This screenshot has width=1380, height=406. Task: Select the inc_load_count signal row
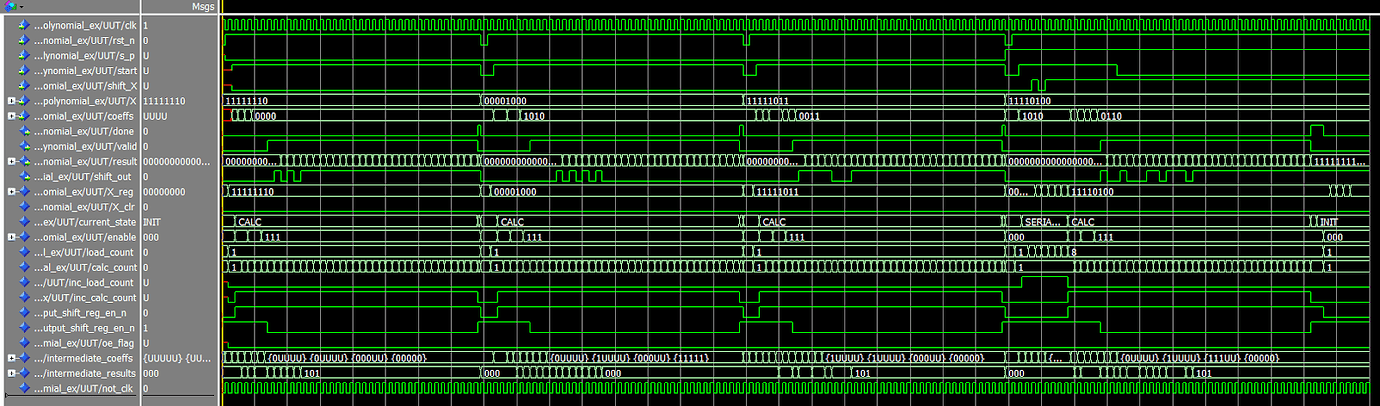click(85, 282)
